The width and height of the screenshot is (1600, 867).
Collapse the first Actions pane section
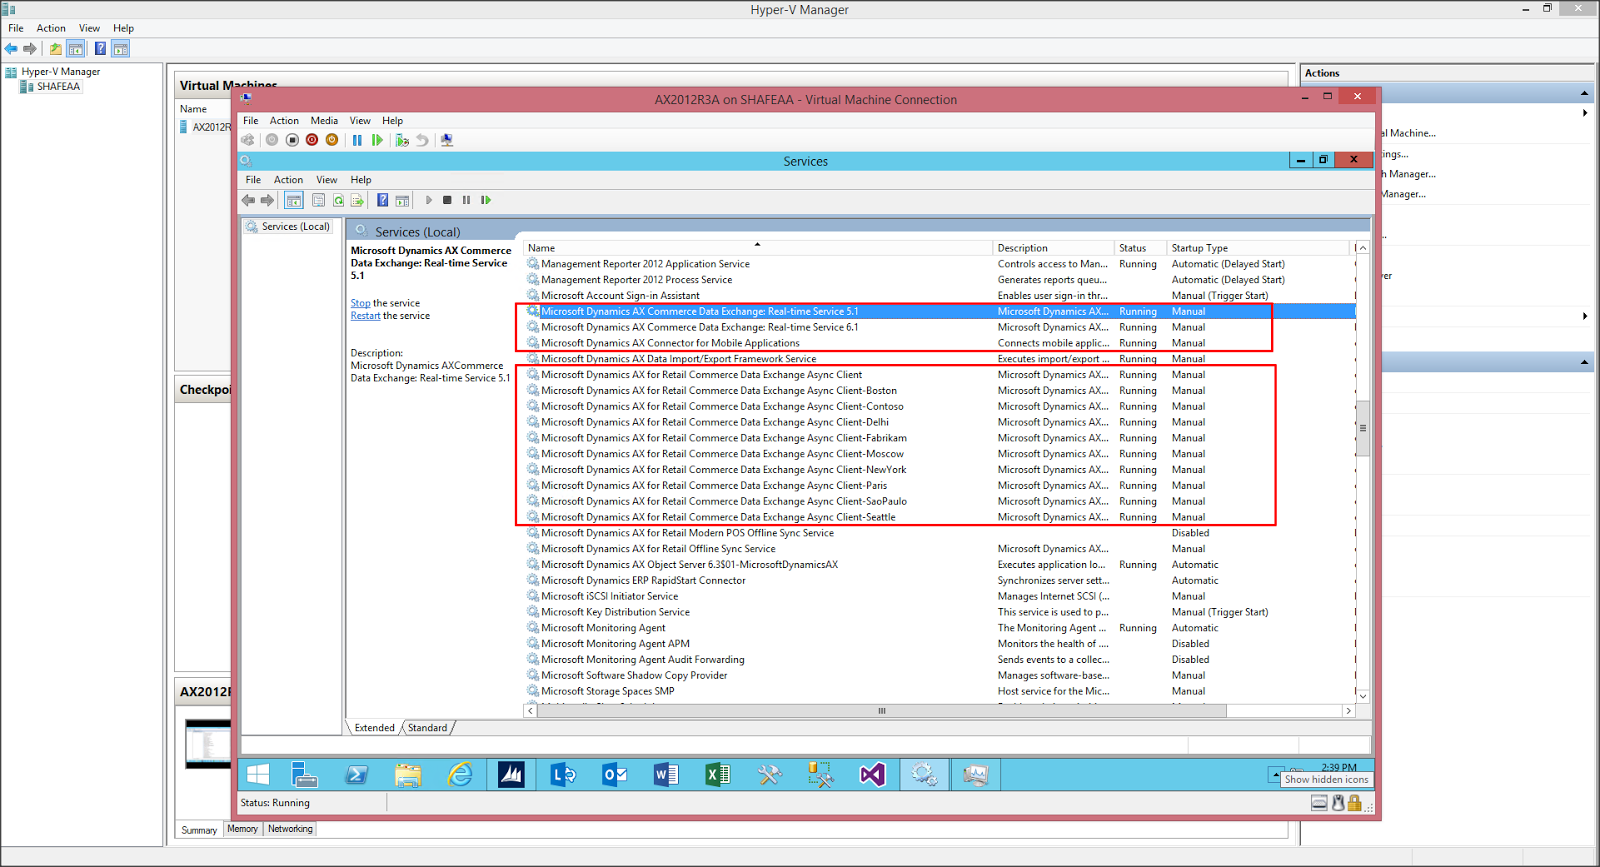[1584, 93]
